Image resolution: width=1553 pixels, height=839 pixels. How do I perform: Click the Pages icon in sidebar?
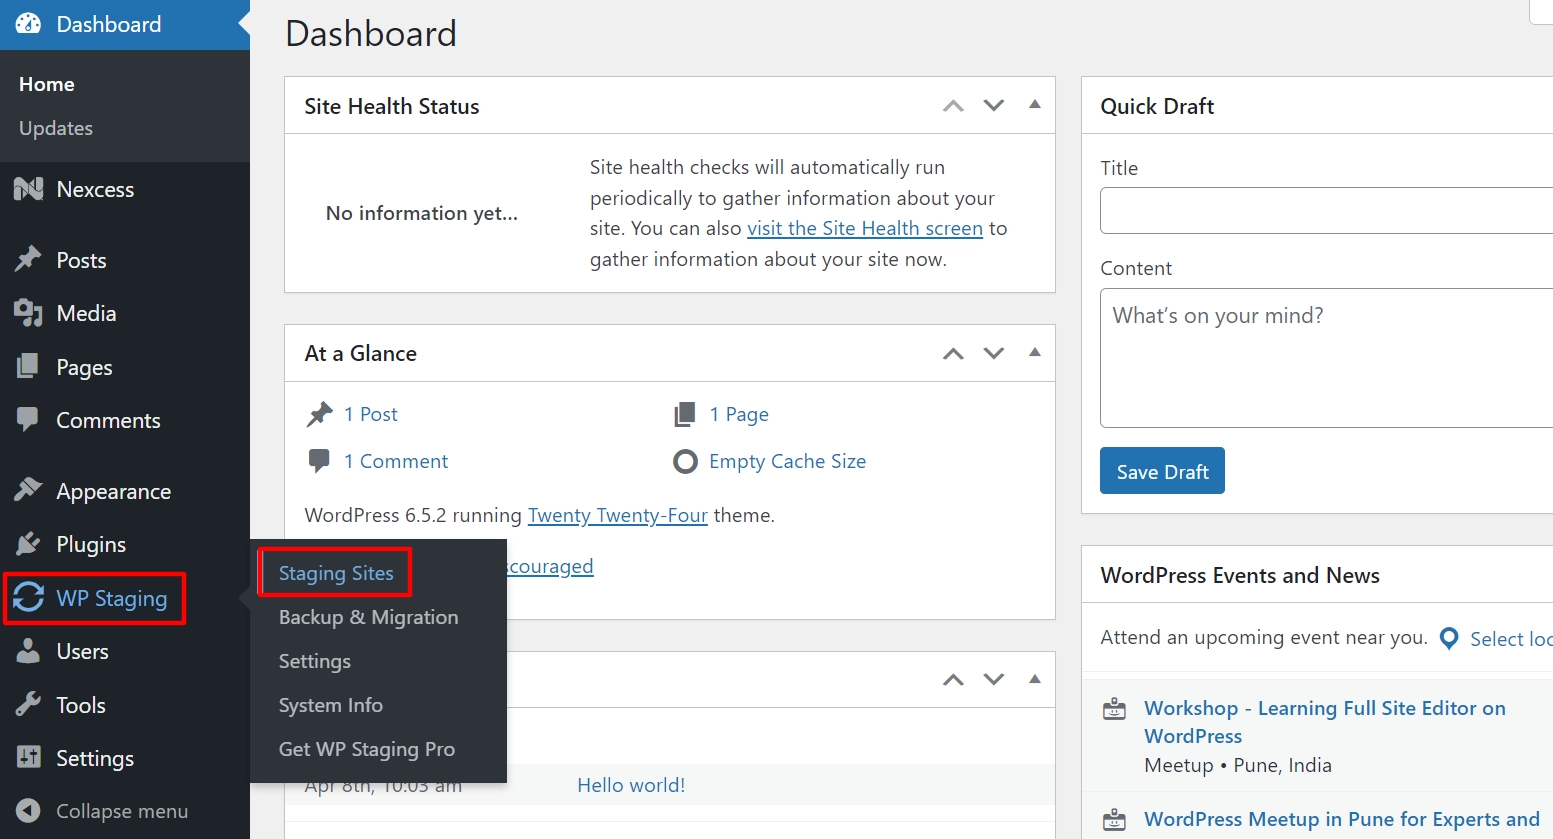(28, 367)
